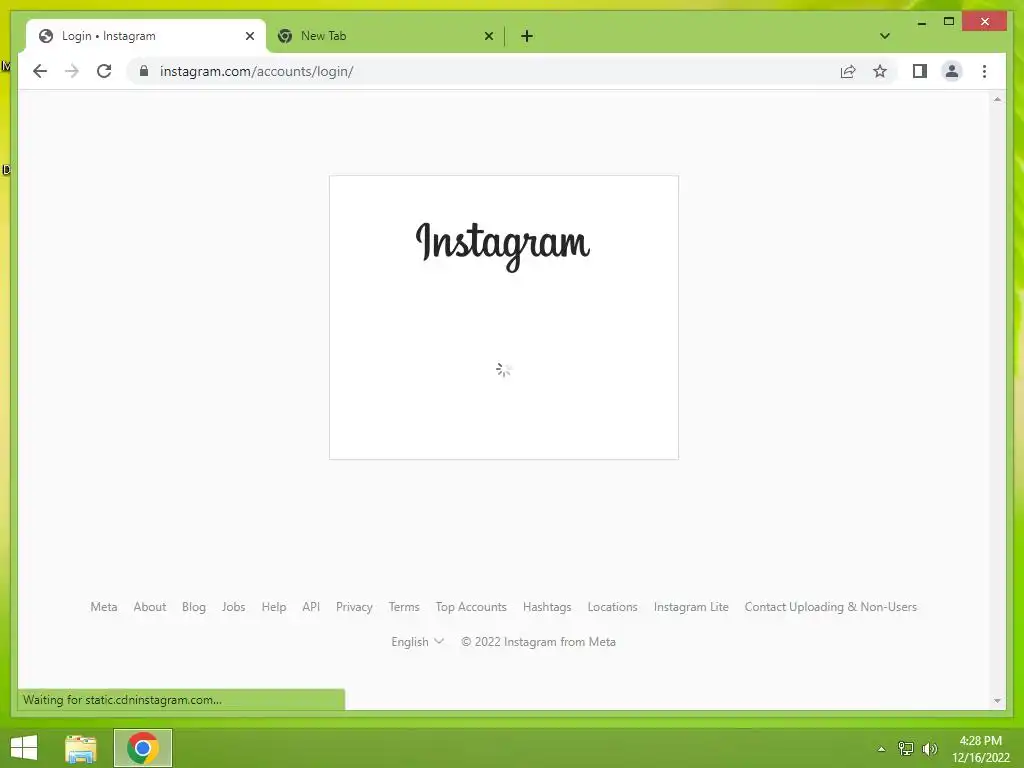1024x768 pixels.
Task: Click the address bar URL
Action: point(257,71)
